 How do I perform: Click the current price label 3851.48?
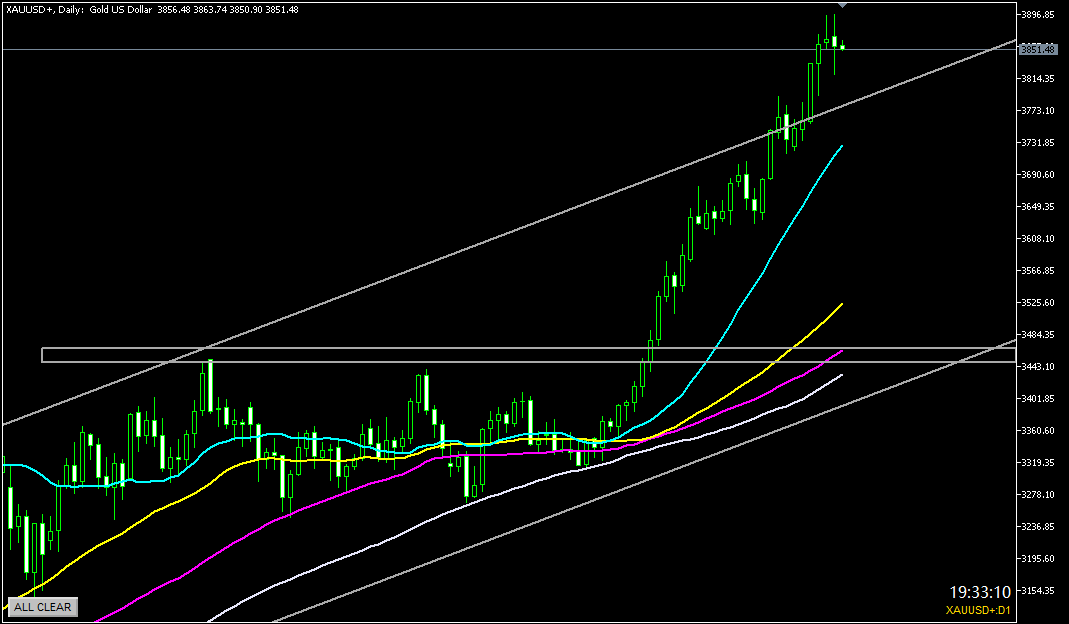[x=1037, y=49]
